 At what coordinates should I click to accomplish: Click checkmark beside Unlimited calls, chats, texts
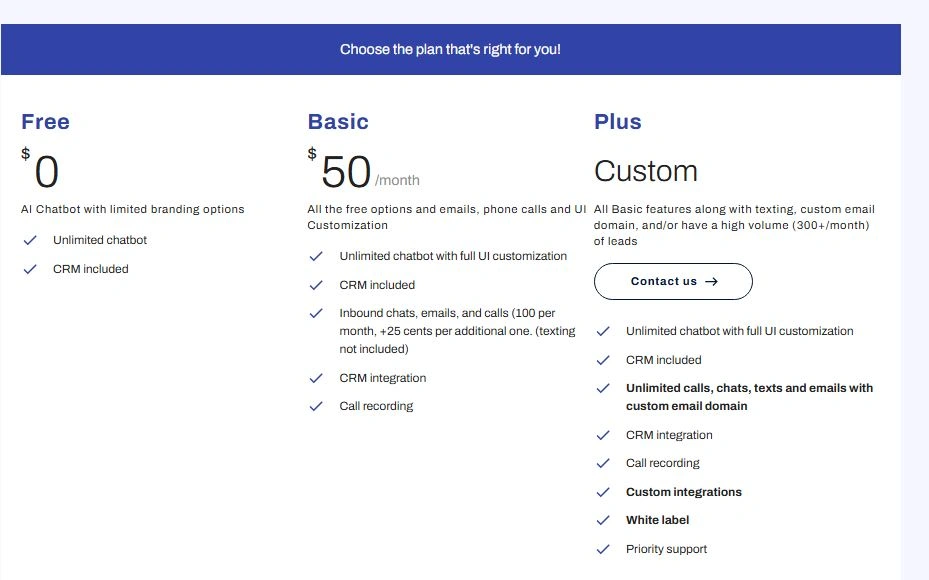click(603, 388)
